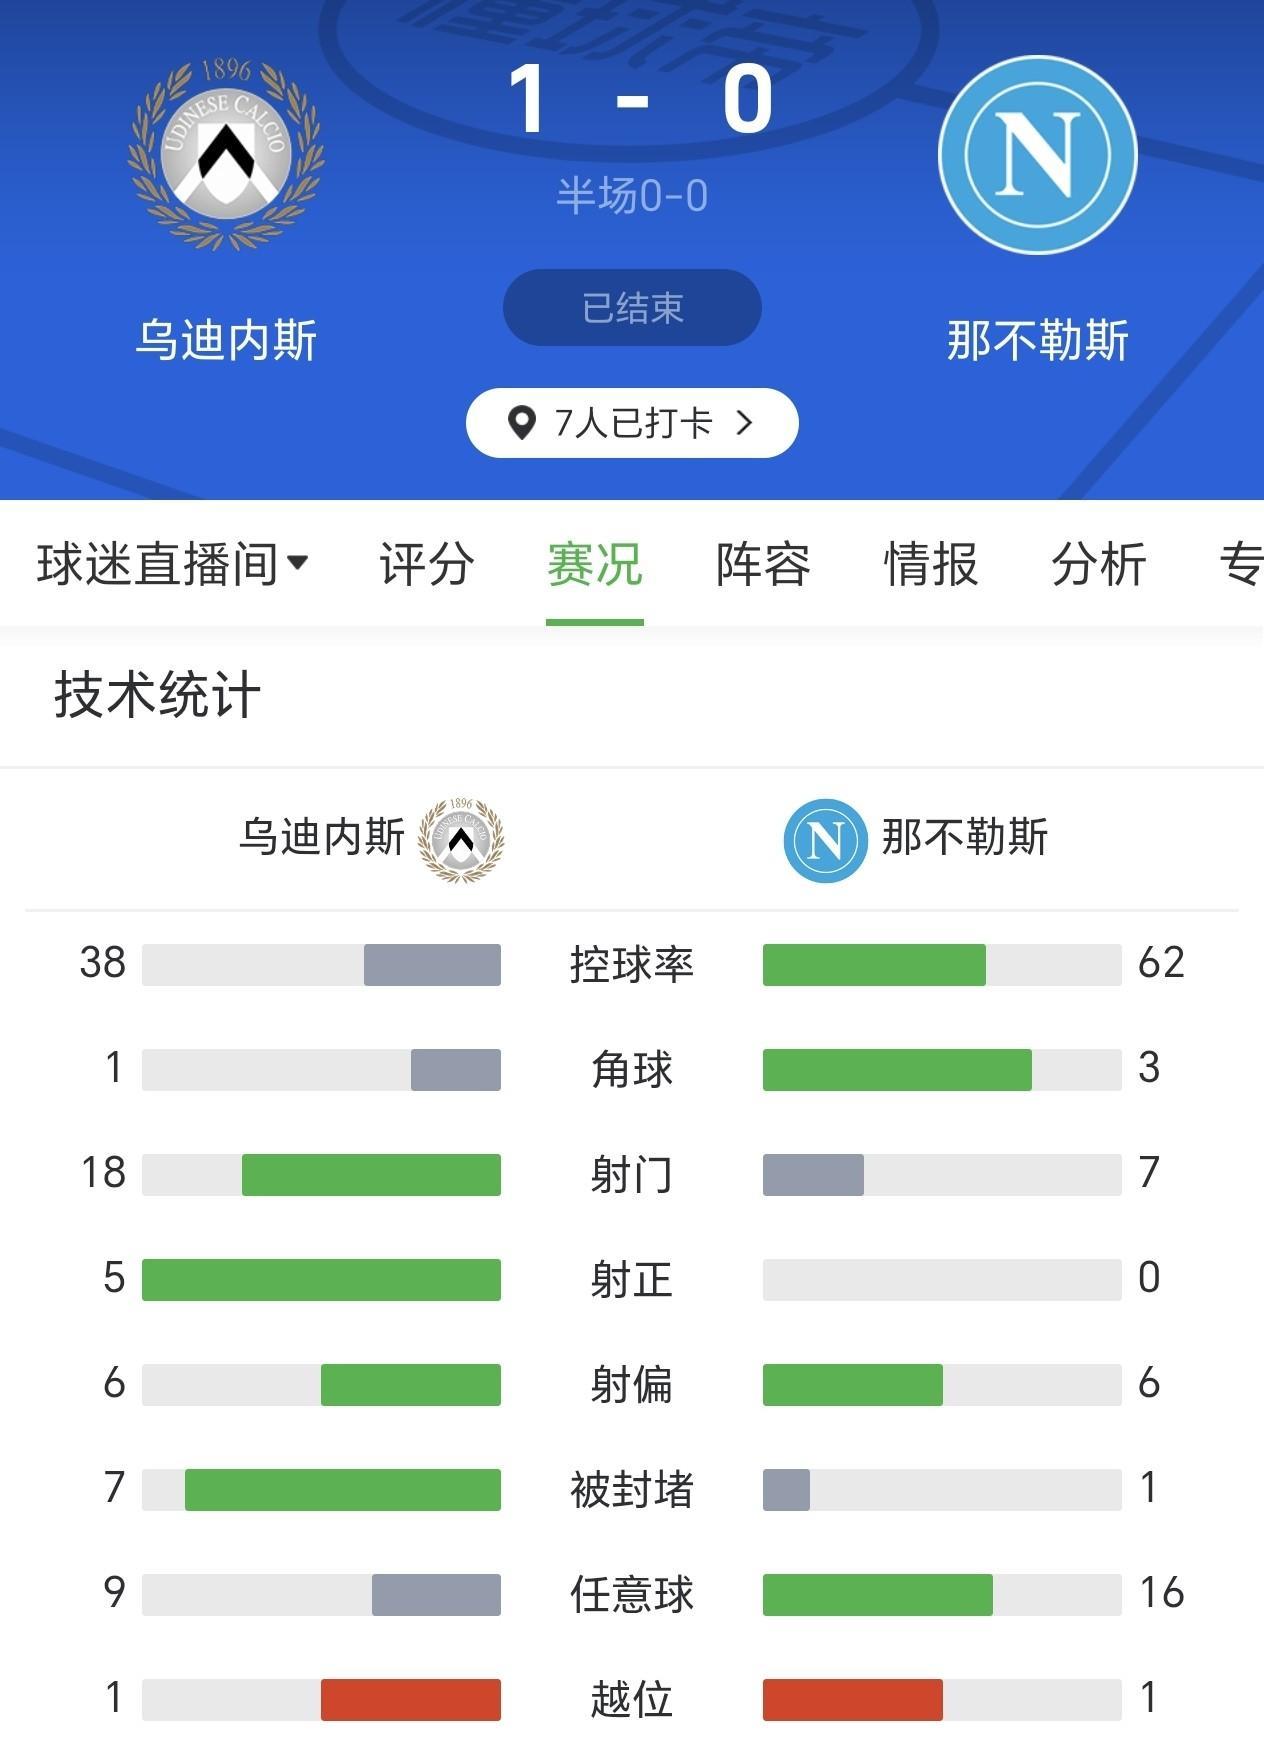Tap the 1 - 0 final score
Image resolution: width=1264 pixels, height=1757 pixels.
point(640,100)
